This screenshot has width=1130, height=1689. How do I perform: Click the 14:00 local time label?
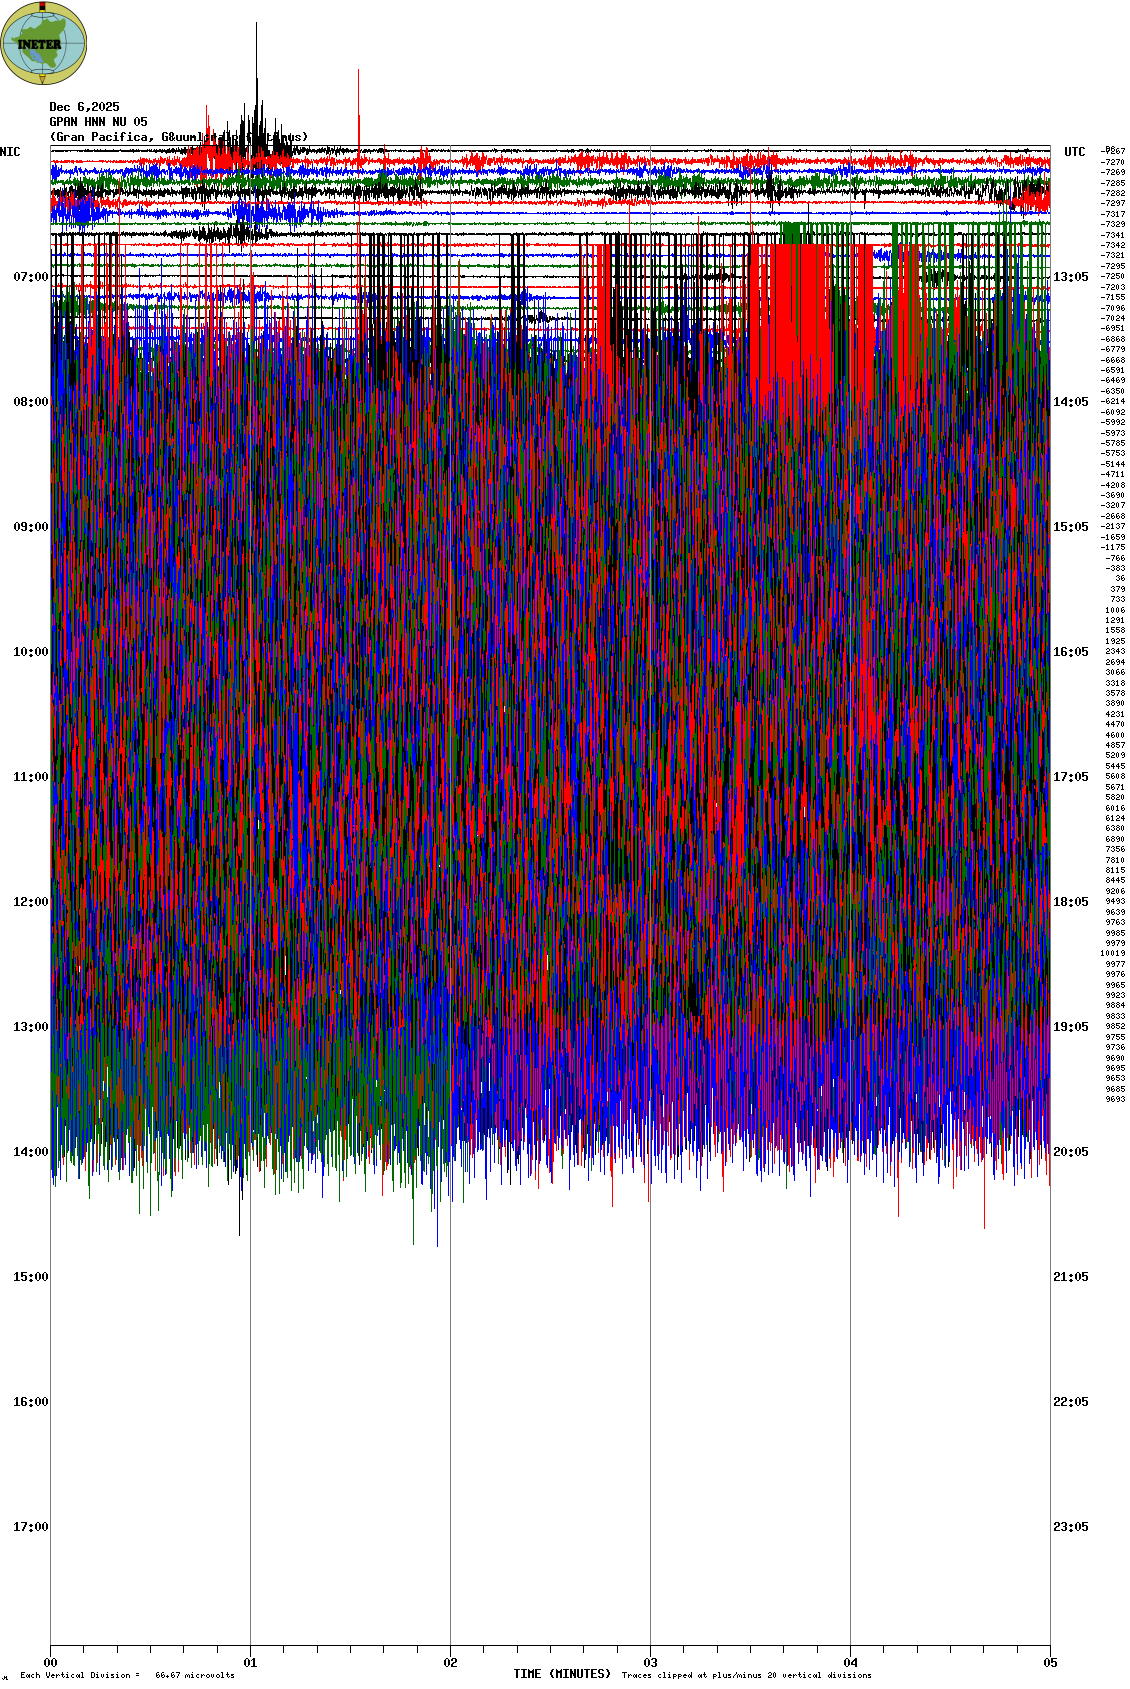[x=30, y=1152]
